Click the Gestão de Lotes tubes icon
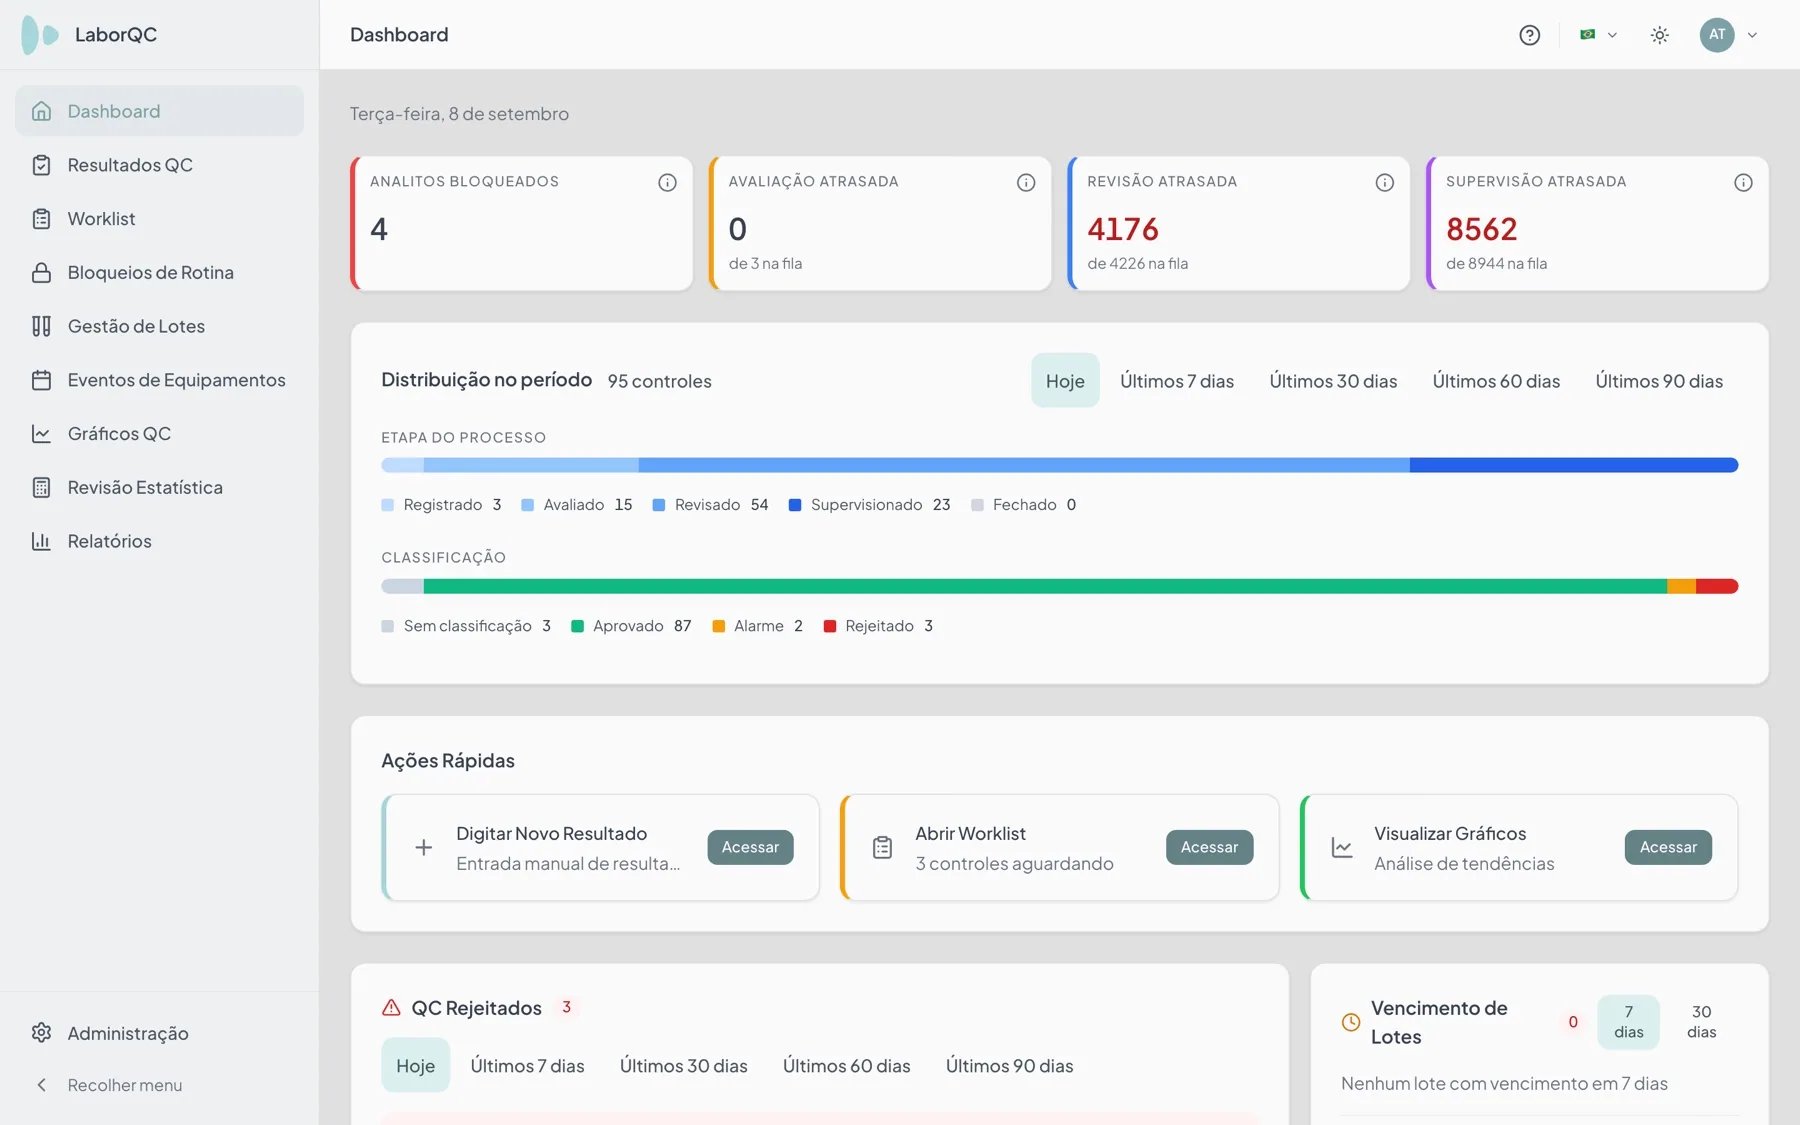The width and height of the screenshot is (1800, 1125). [41, 326]
